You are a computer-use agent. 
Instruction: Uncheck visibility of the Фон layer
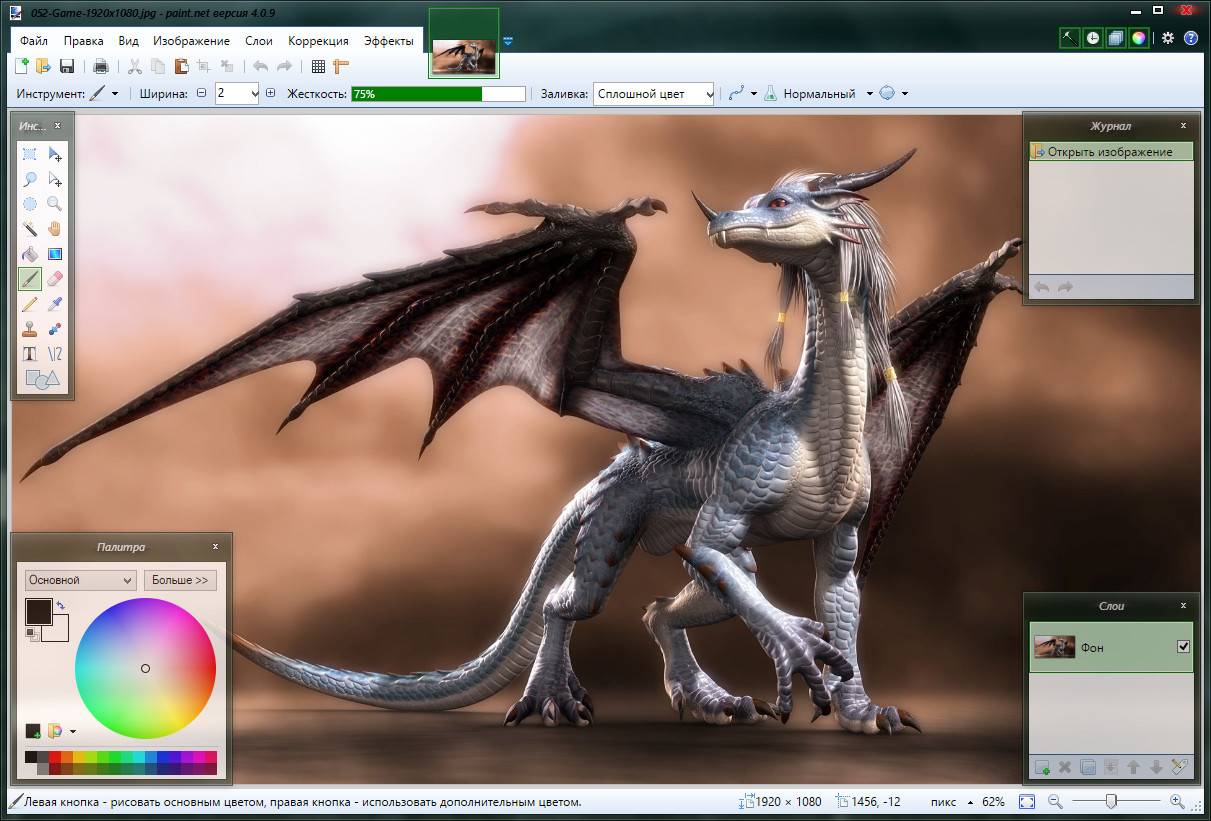[1184, 647]
